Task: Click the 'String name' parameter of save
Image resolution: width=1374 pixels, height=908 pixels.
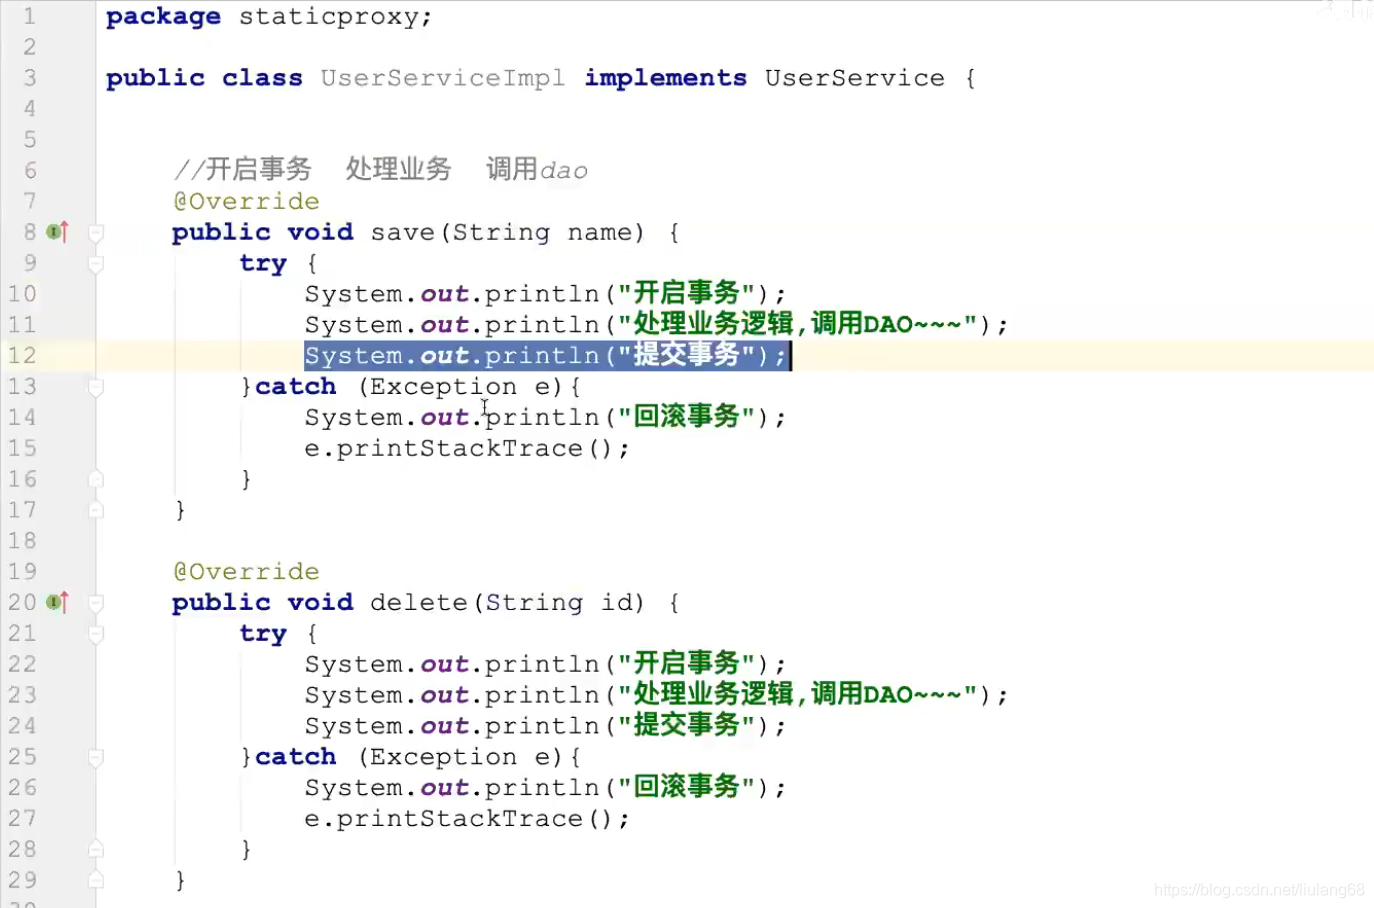Action: [542, 232]
